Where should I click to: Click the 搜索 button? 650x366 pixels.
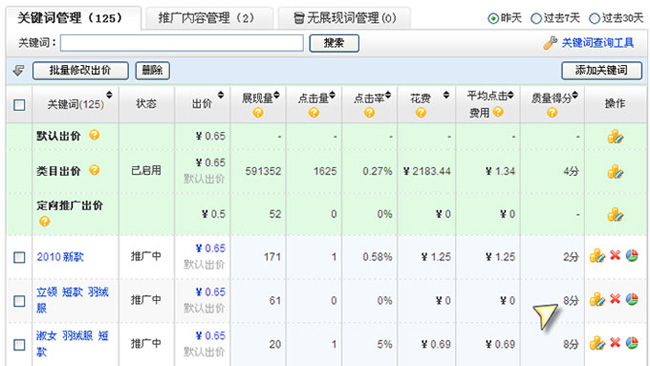[x=334, y=43]
